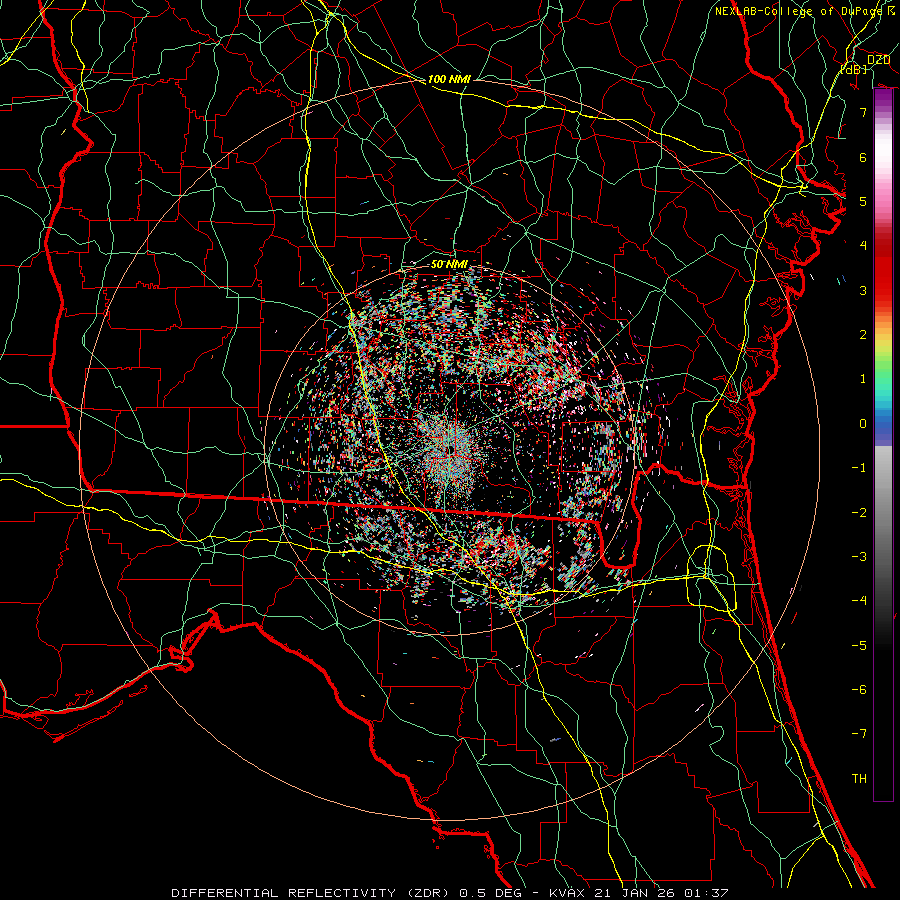Screen dimensions: 900x900
Task: Click the -7 value on color scale
Action: pos(859,734)
